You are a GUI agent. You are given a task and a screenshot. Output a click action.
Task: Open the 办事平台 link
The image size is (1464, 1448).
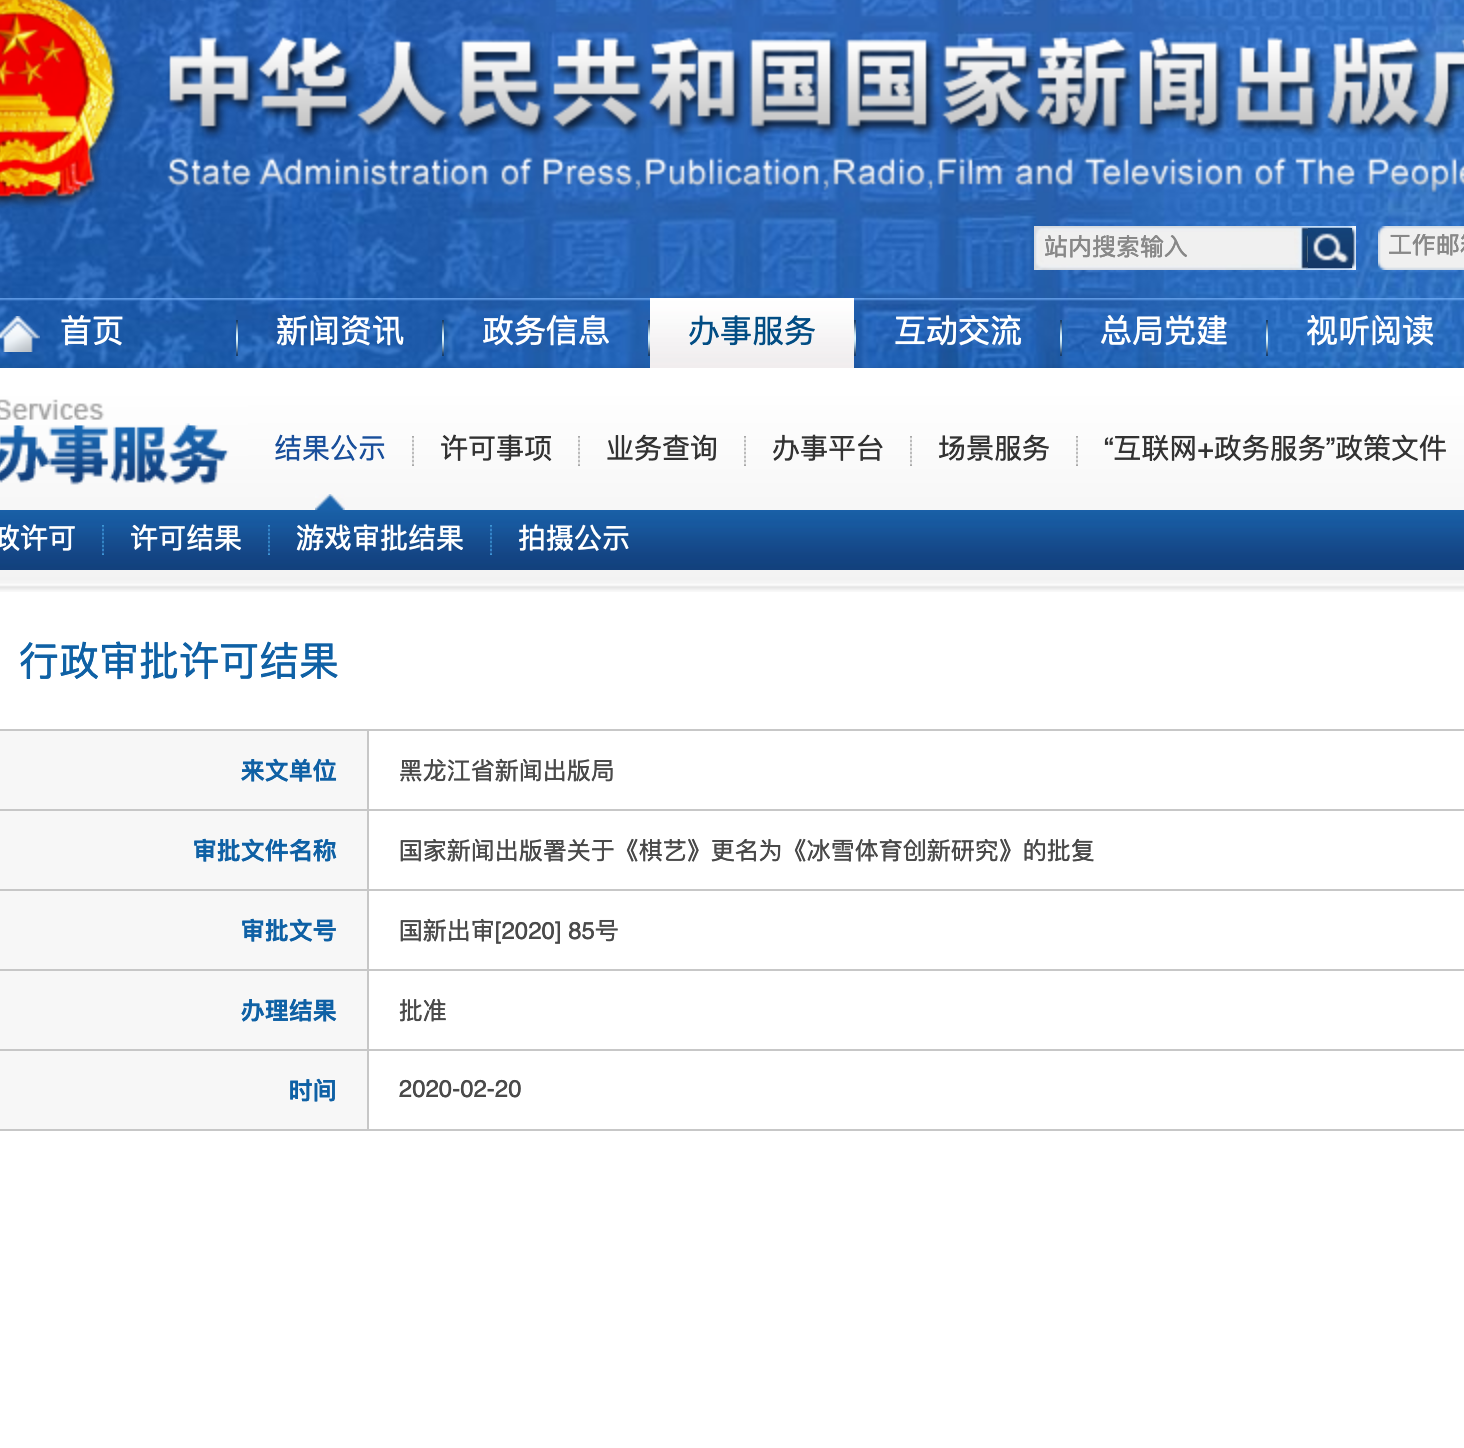[x=828, y=449]
